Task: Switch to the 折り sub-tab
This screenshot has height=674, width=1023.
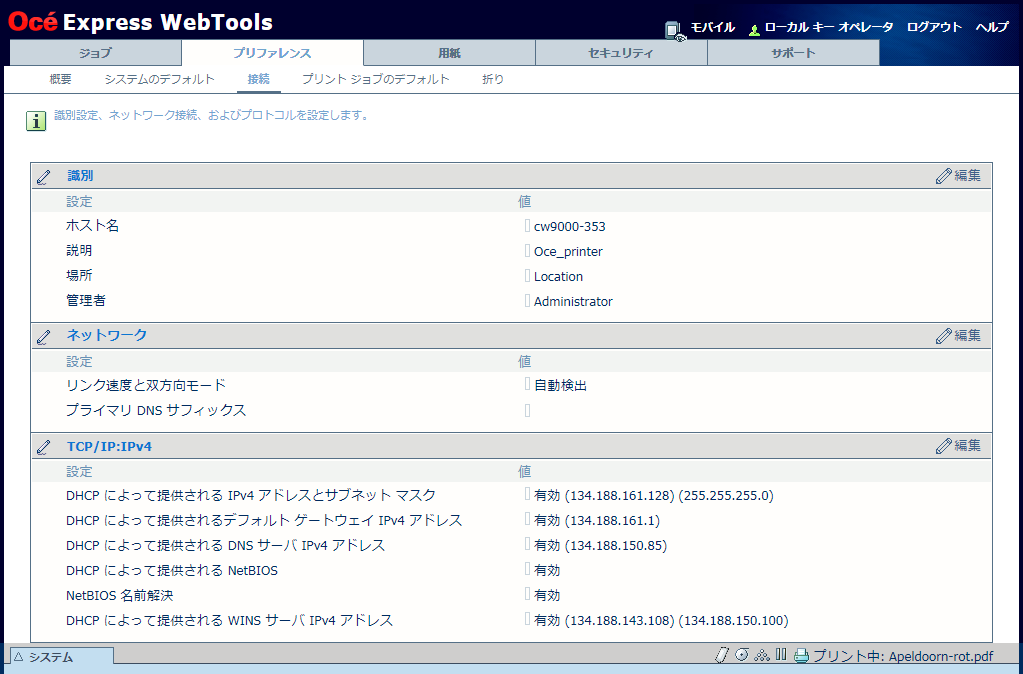Action: point(493,79)
